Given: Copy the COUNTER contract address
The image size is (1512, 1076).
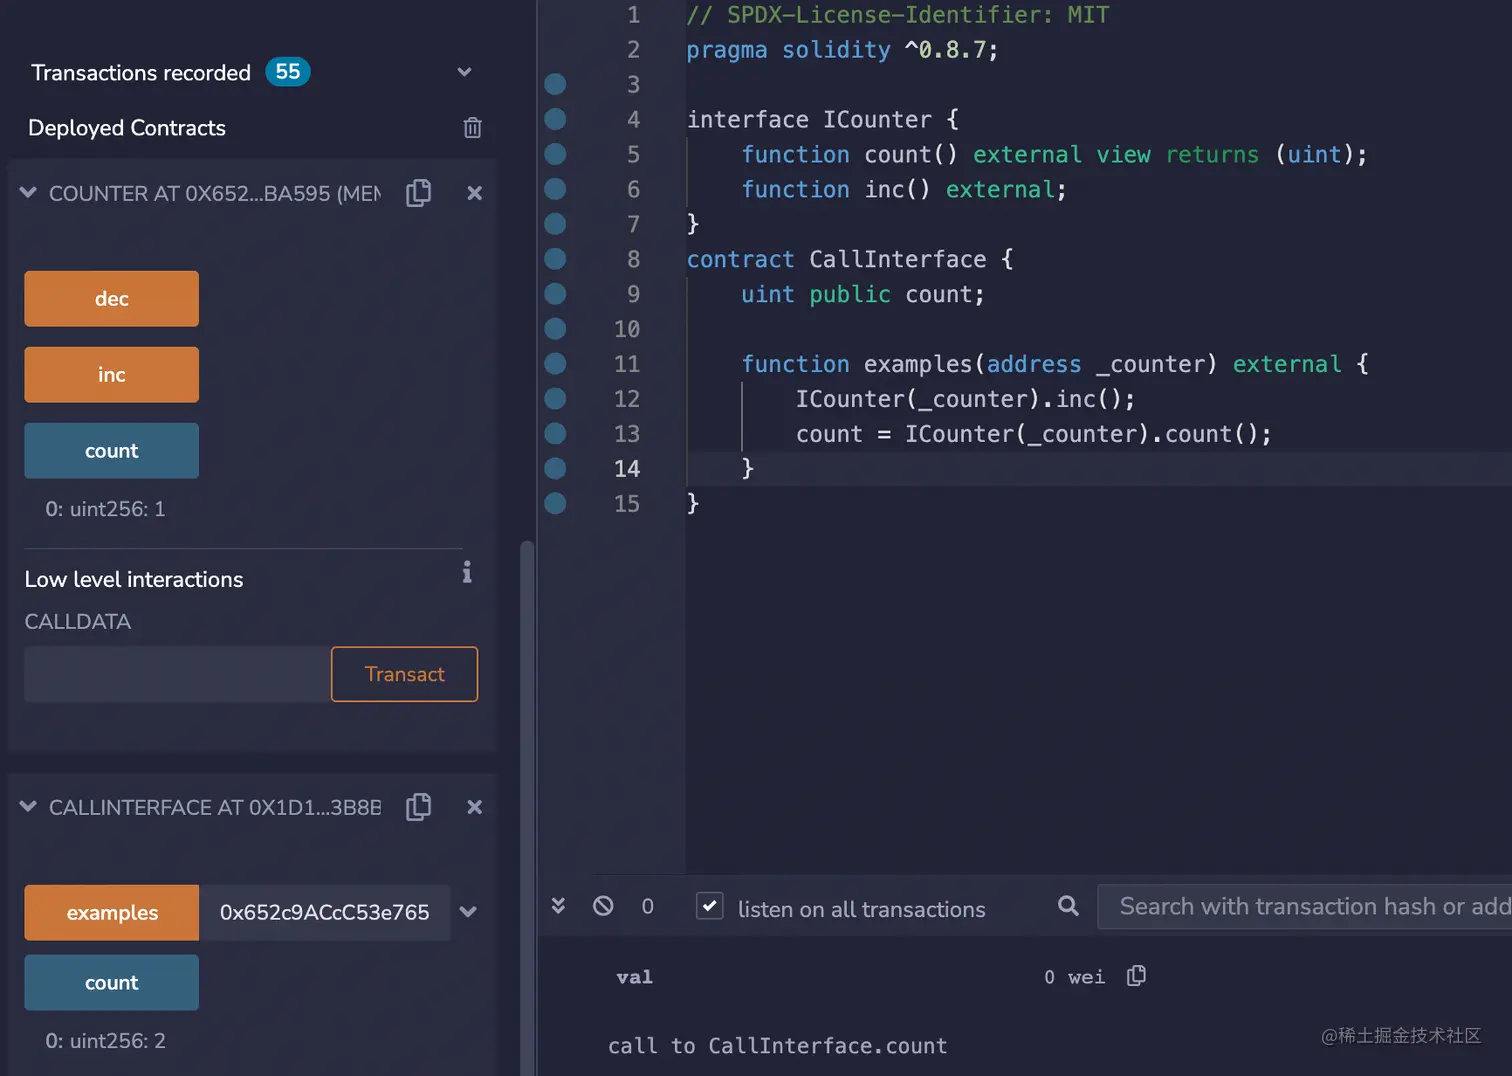Looking at the screenshot, I should click(419, 193).
